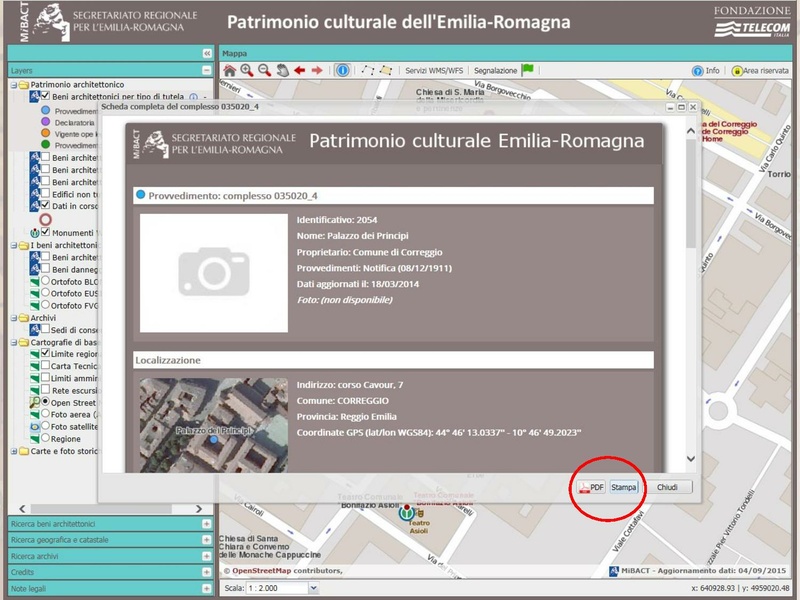Expand the Ricerca archivi panel
The height and width of the screenshot is (600, 800).
tap(207, 556)
